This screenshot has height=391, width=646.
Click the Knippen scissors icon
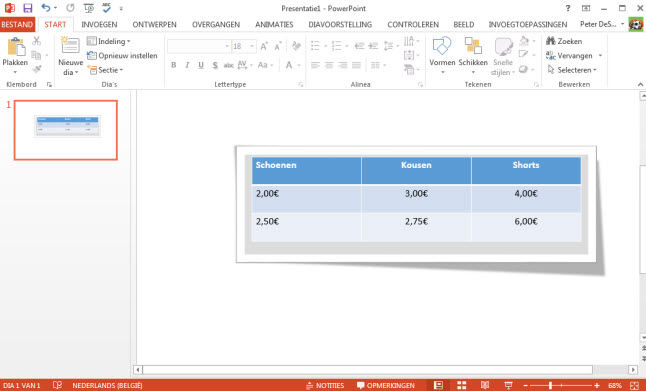pyautogui.click(x=37, y=41)
